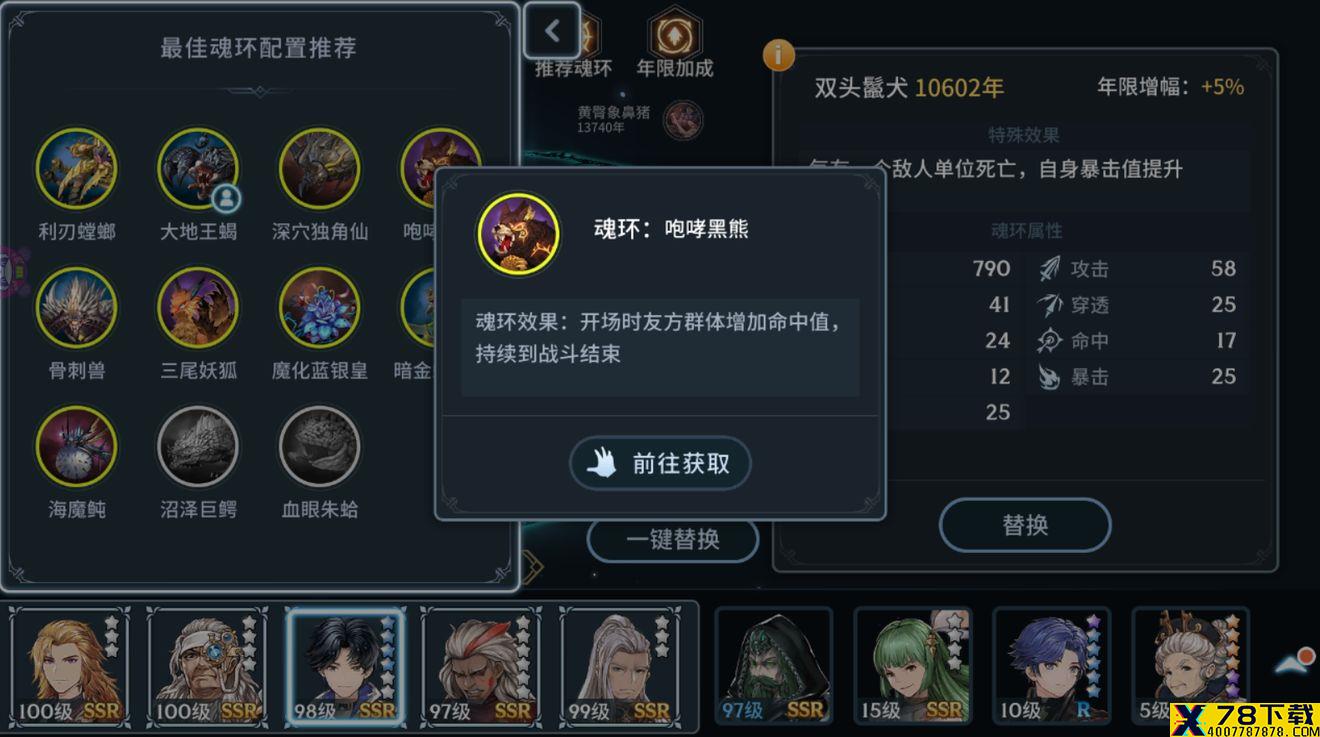Select the 大地王蝎 soul ring icon
Image resolution: width=1320 pixels, height=737 pixels.
(x=198, y=169)
